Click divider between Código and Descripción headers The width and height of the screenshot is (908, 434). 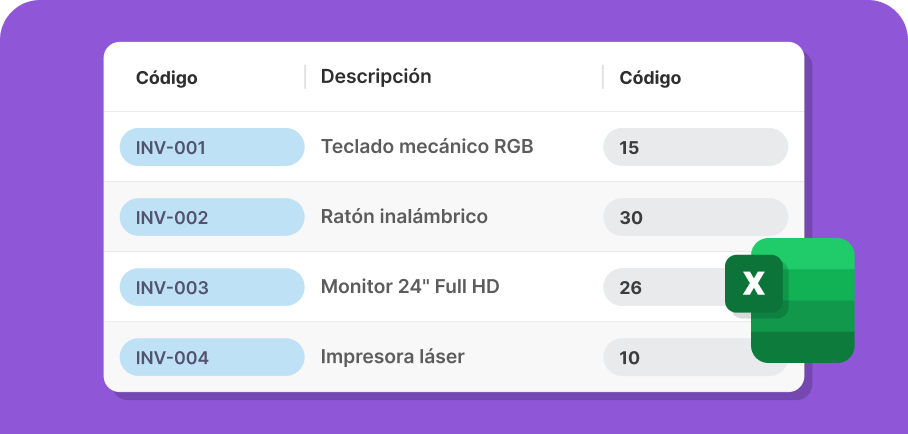(305, 77)
